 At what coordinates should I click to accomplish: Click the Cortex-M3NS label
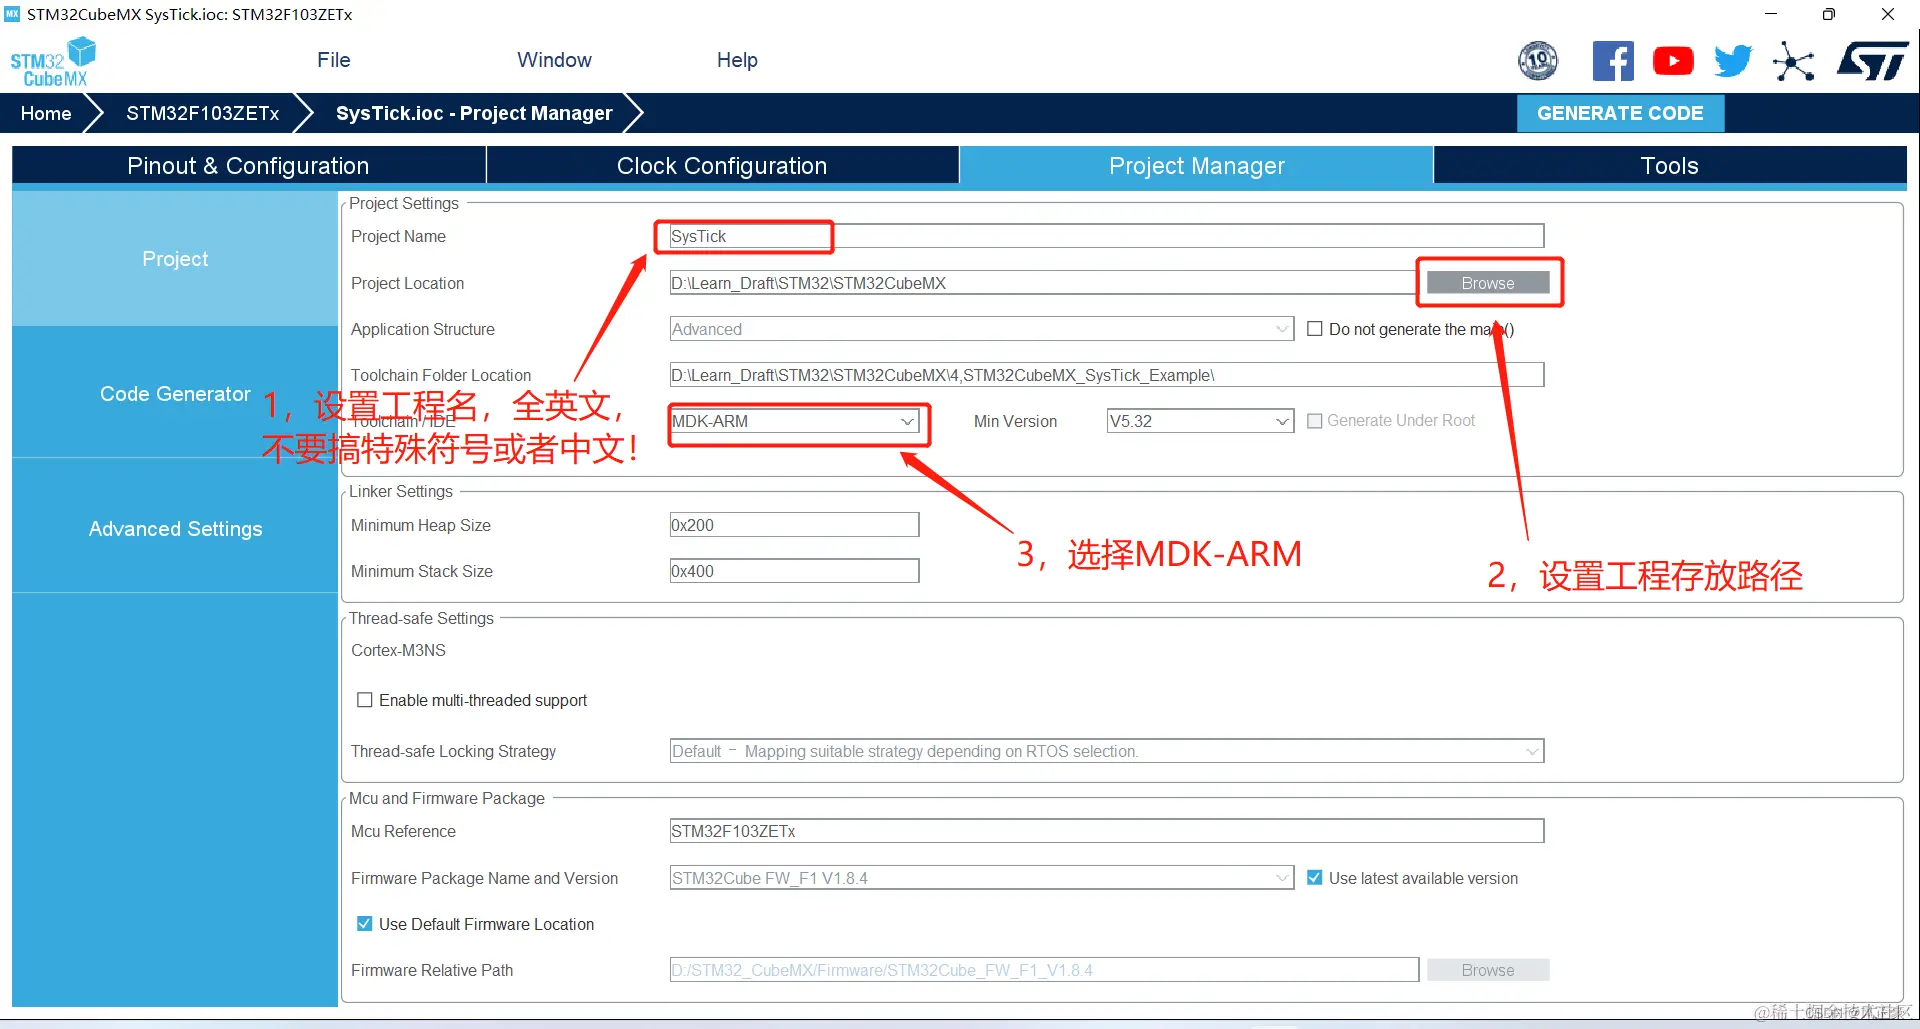(x=398, y=650)
